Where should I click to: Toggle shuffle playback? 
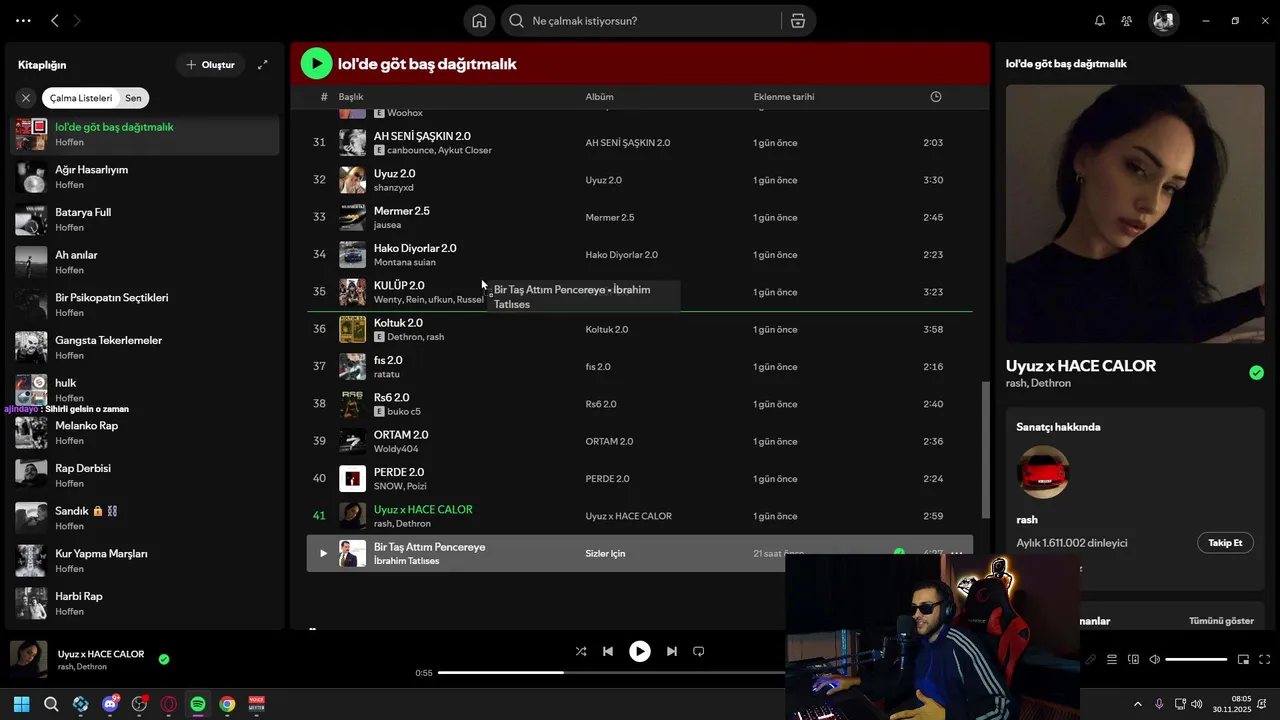pos(581,651)
